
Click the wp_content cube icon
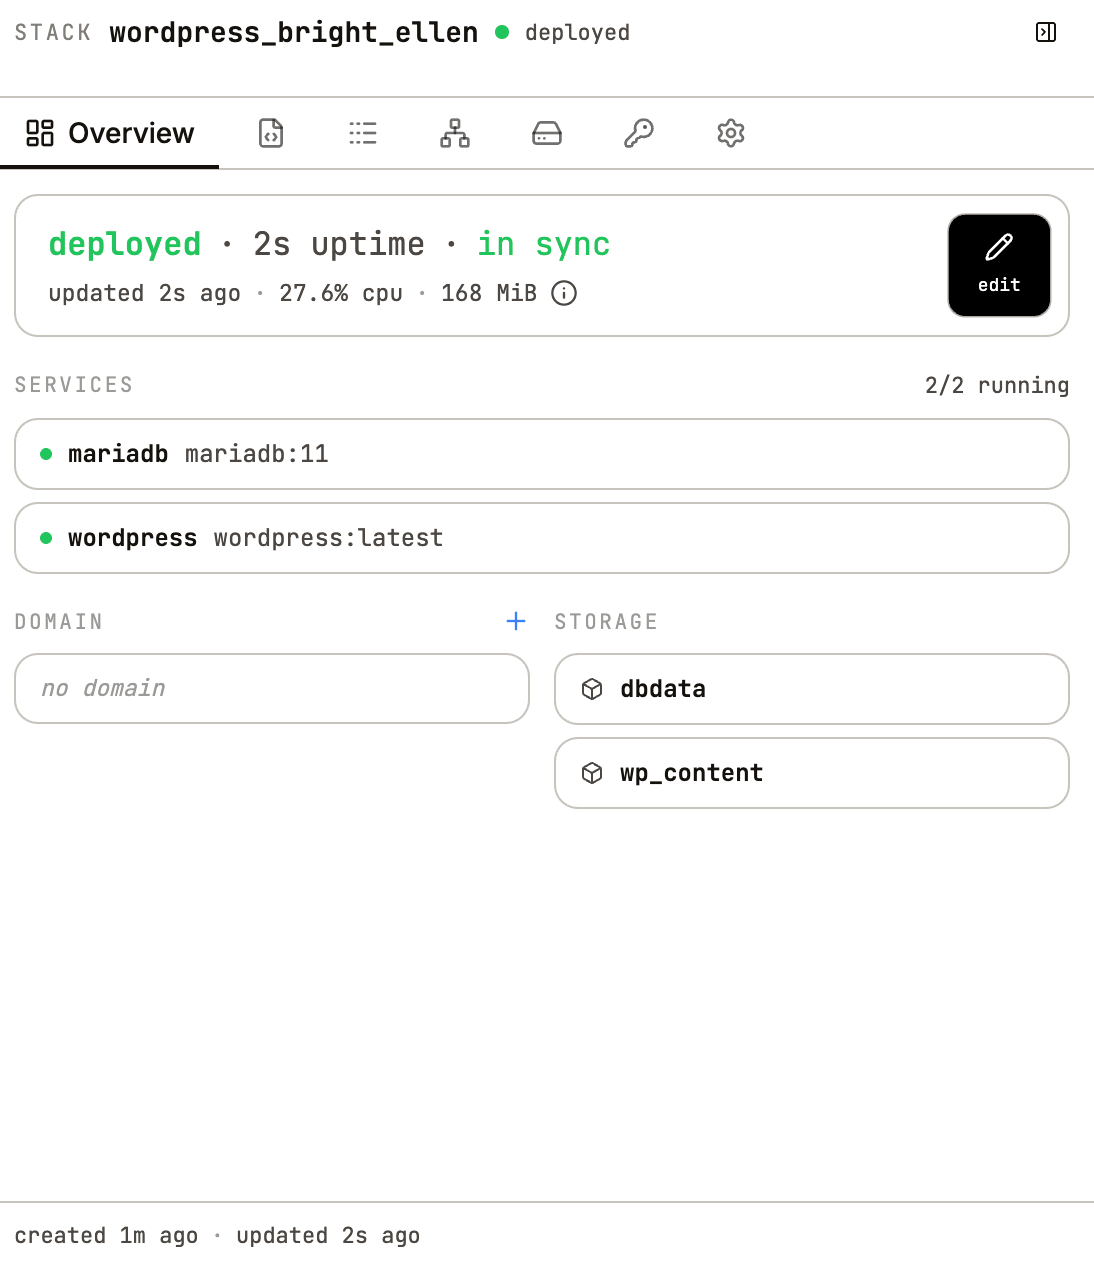coord(592,773)
